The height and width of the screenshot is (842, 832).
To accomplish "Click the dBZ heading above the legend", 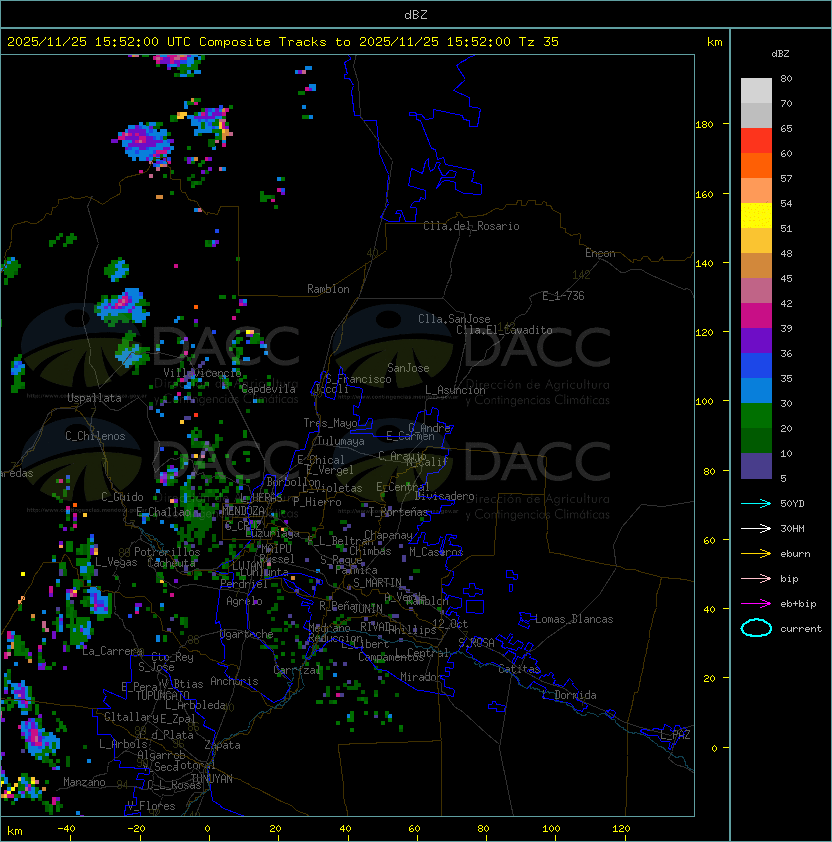I will pos(780,54).
